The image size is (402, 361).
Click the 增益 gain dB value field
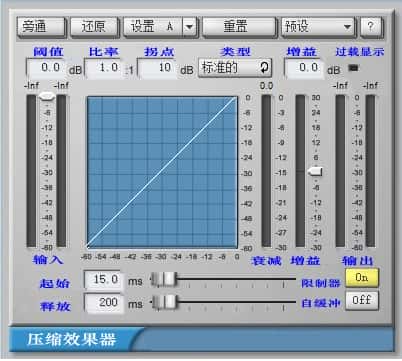[304, 68]
